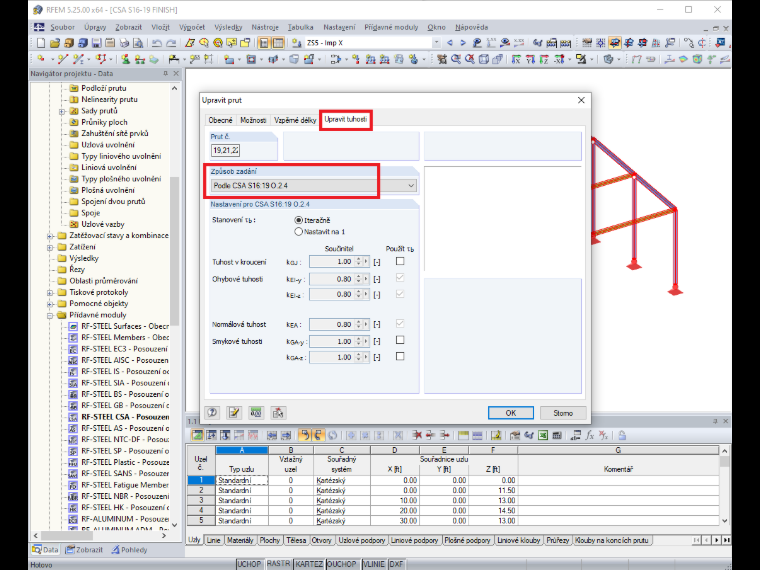Expand the Sady prutů tree node
This screenshot has width=760, height=570.
point(62,111)
